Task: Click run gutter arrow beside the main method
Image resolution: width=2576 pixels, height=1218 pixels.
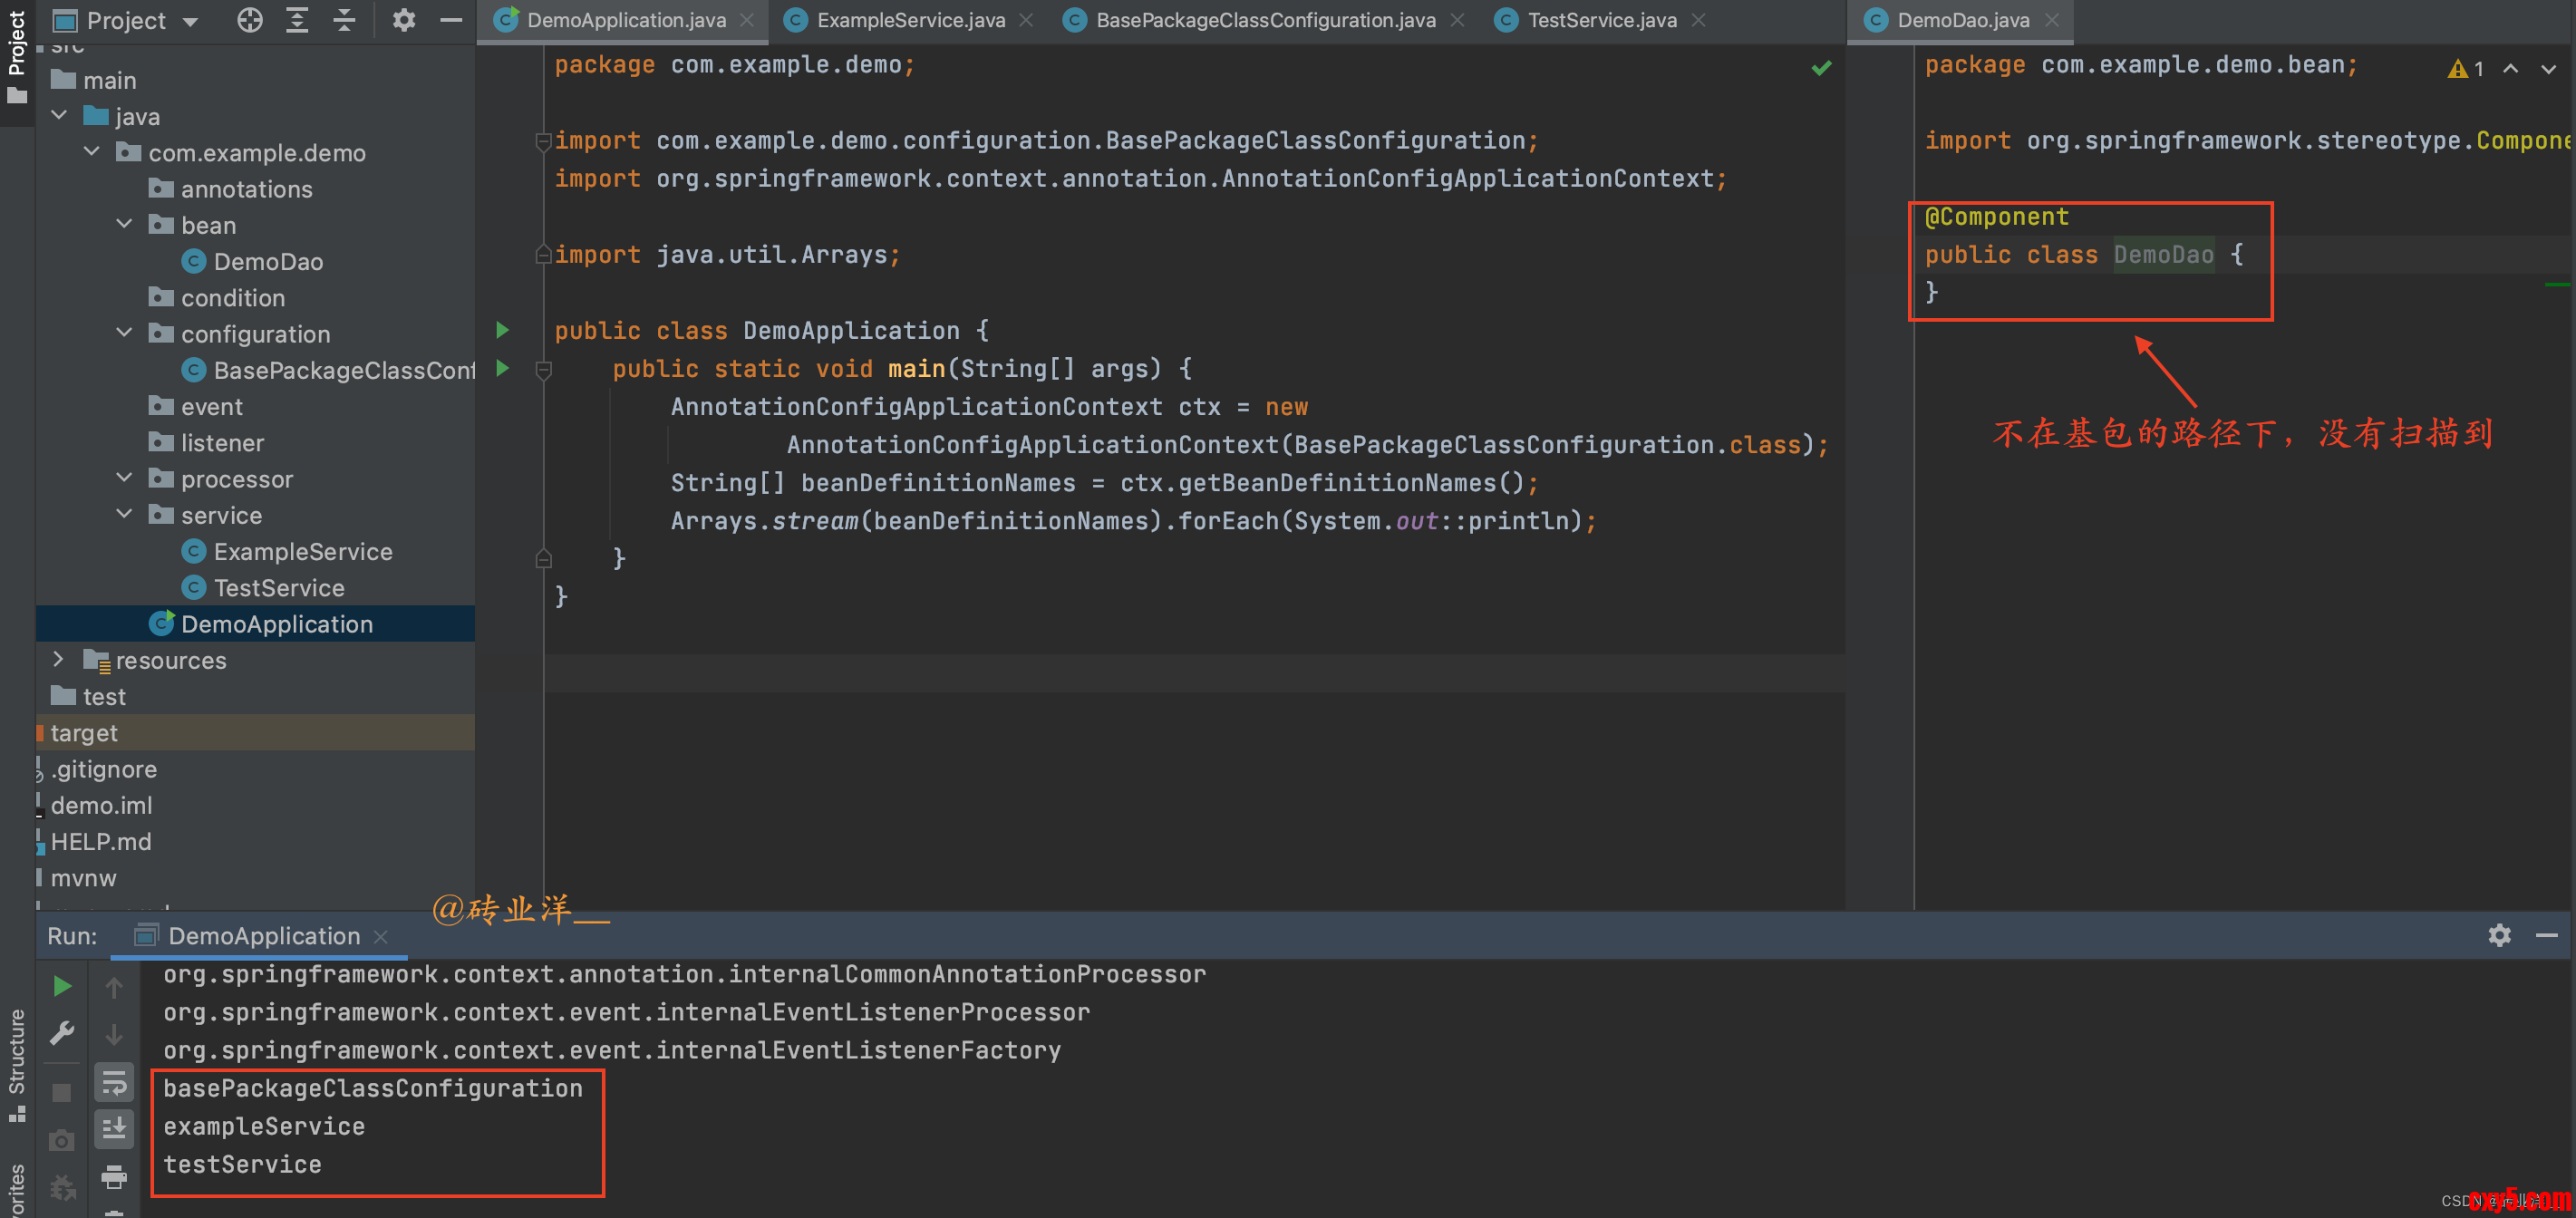Action: click(503, 368)
